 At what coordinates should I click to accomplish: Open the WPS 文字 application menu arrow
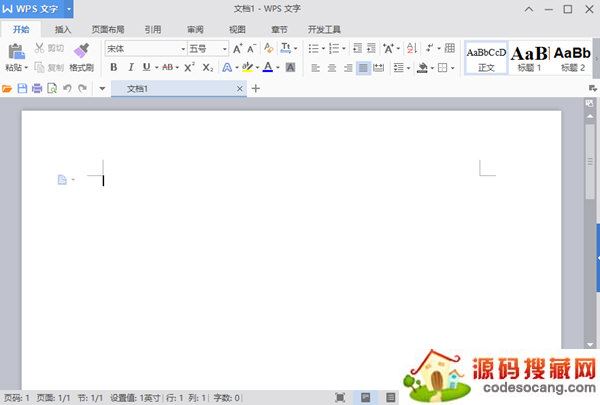(x=68, y=8)
